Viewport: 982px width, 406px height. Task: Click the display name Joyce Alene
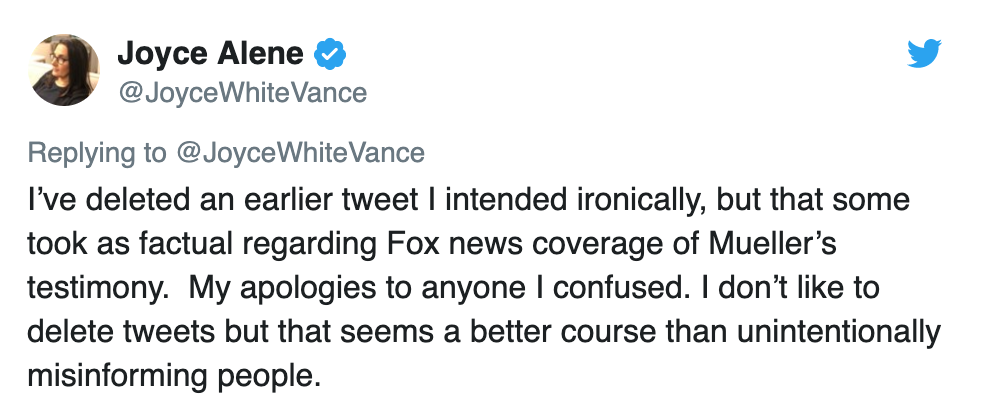[x=211, y=54]
